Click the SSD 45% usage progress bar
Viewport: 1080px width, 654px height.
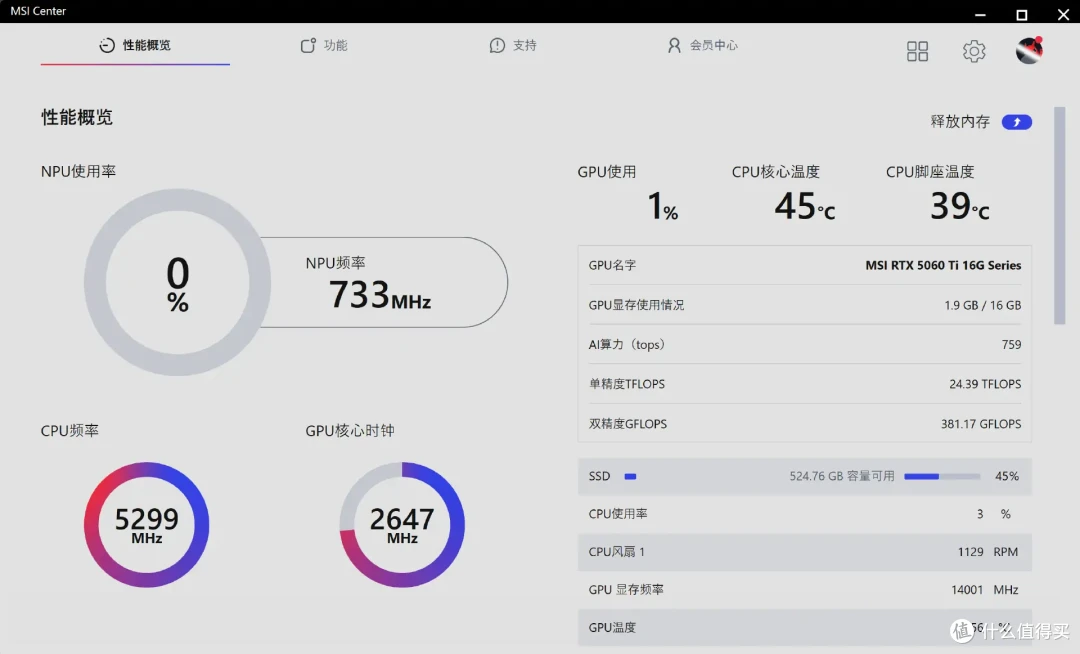(x=942, y=476)
